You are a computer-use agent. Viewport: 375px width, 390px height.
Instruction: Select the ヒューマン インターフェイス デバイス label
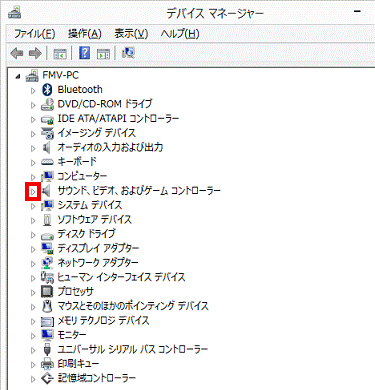pos(121,277)
